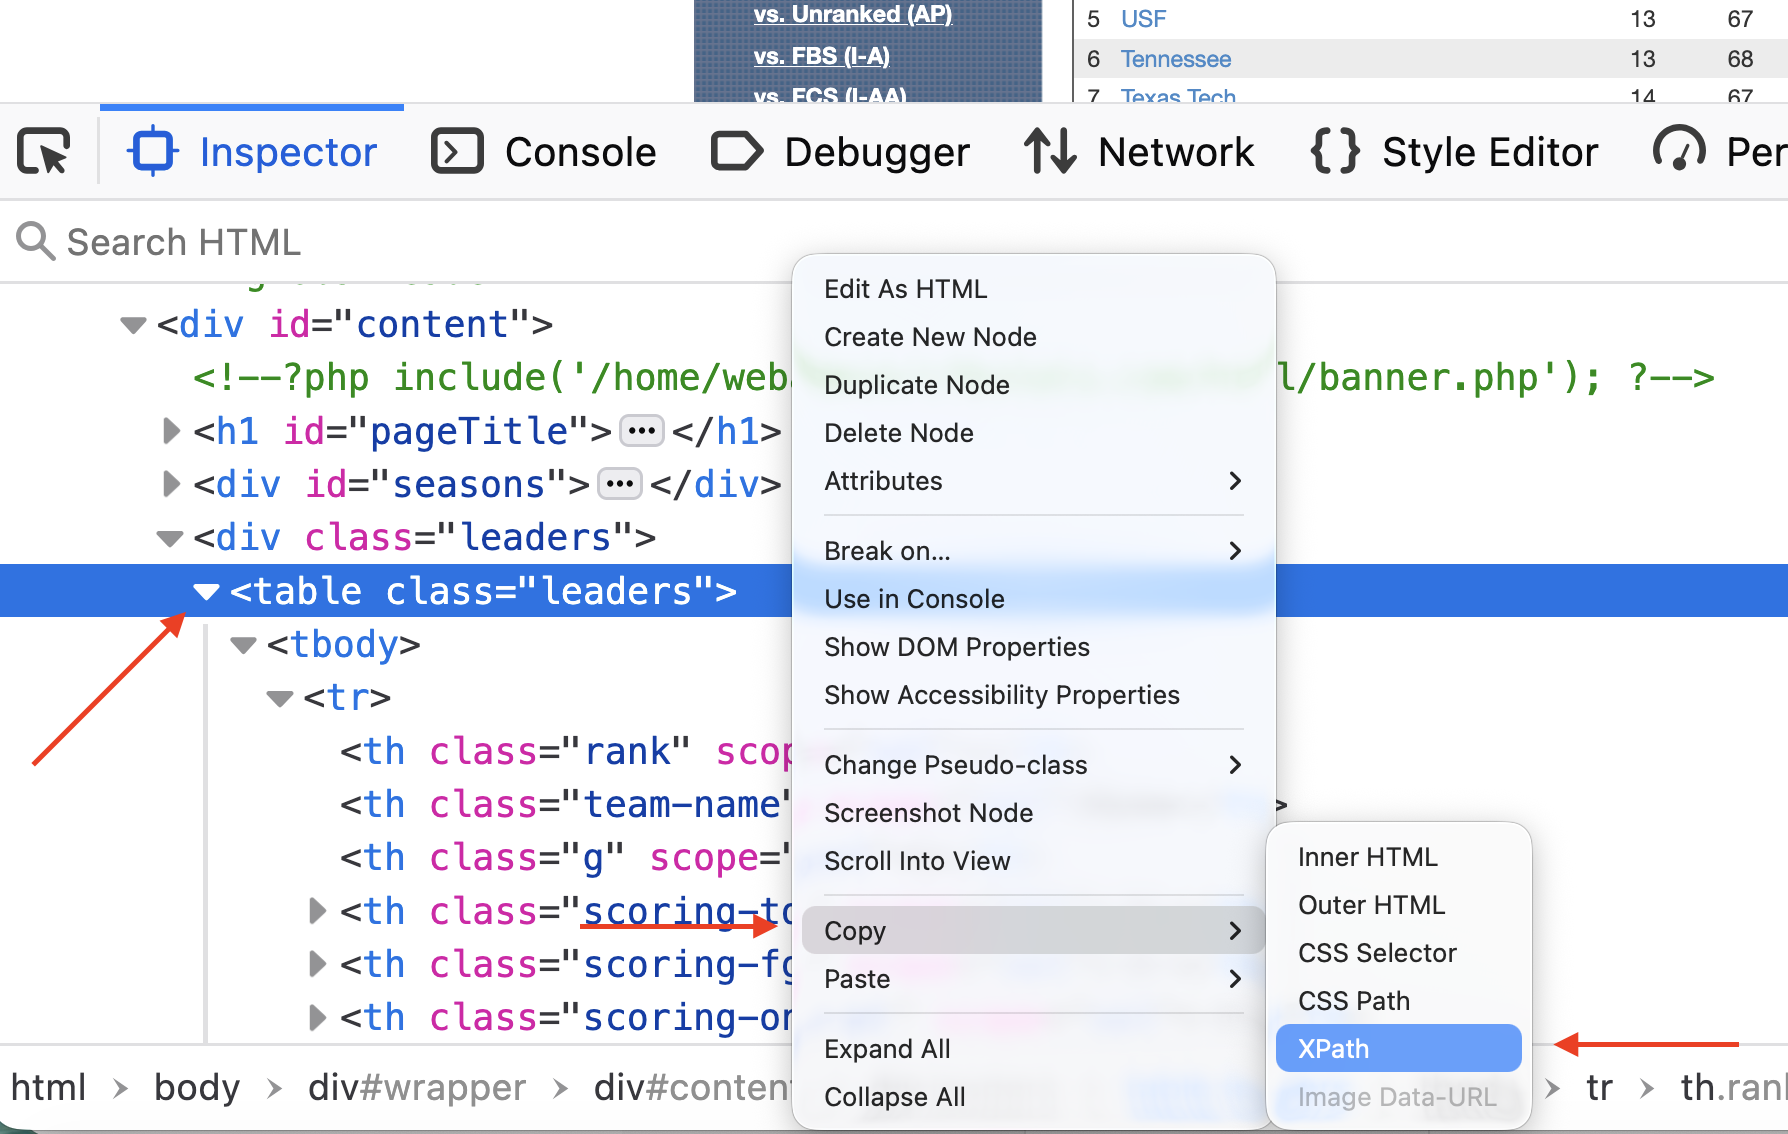The height and width of the screenshot is (1134, 1788).
Task: Open the Performance panel icon
Action: [1680, 151]
